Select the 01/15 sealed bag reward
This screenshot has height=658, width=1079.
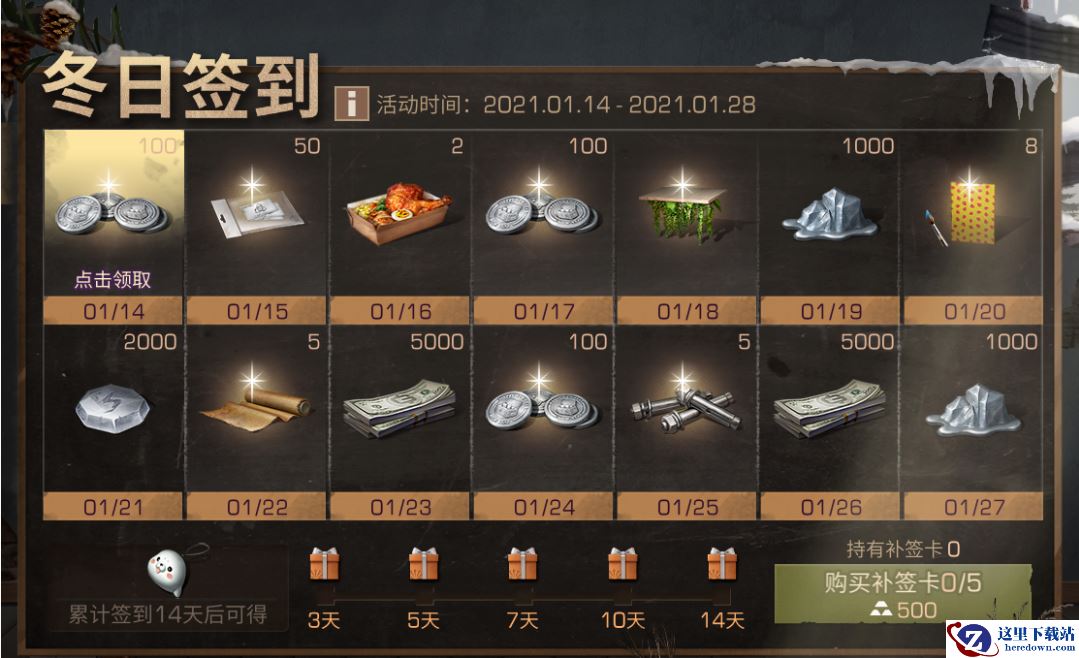coord(257,227)
